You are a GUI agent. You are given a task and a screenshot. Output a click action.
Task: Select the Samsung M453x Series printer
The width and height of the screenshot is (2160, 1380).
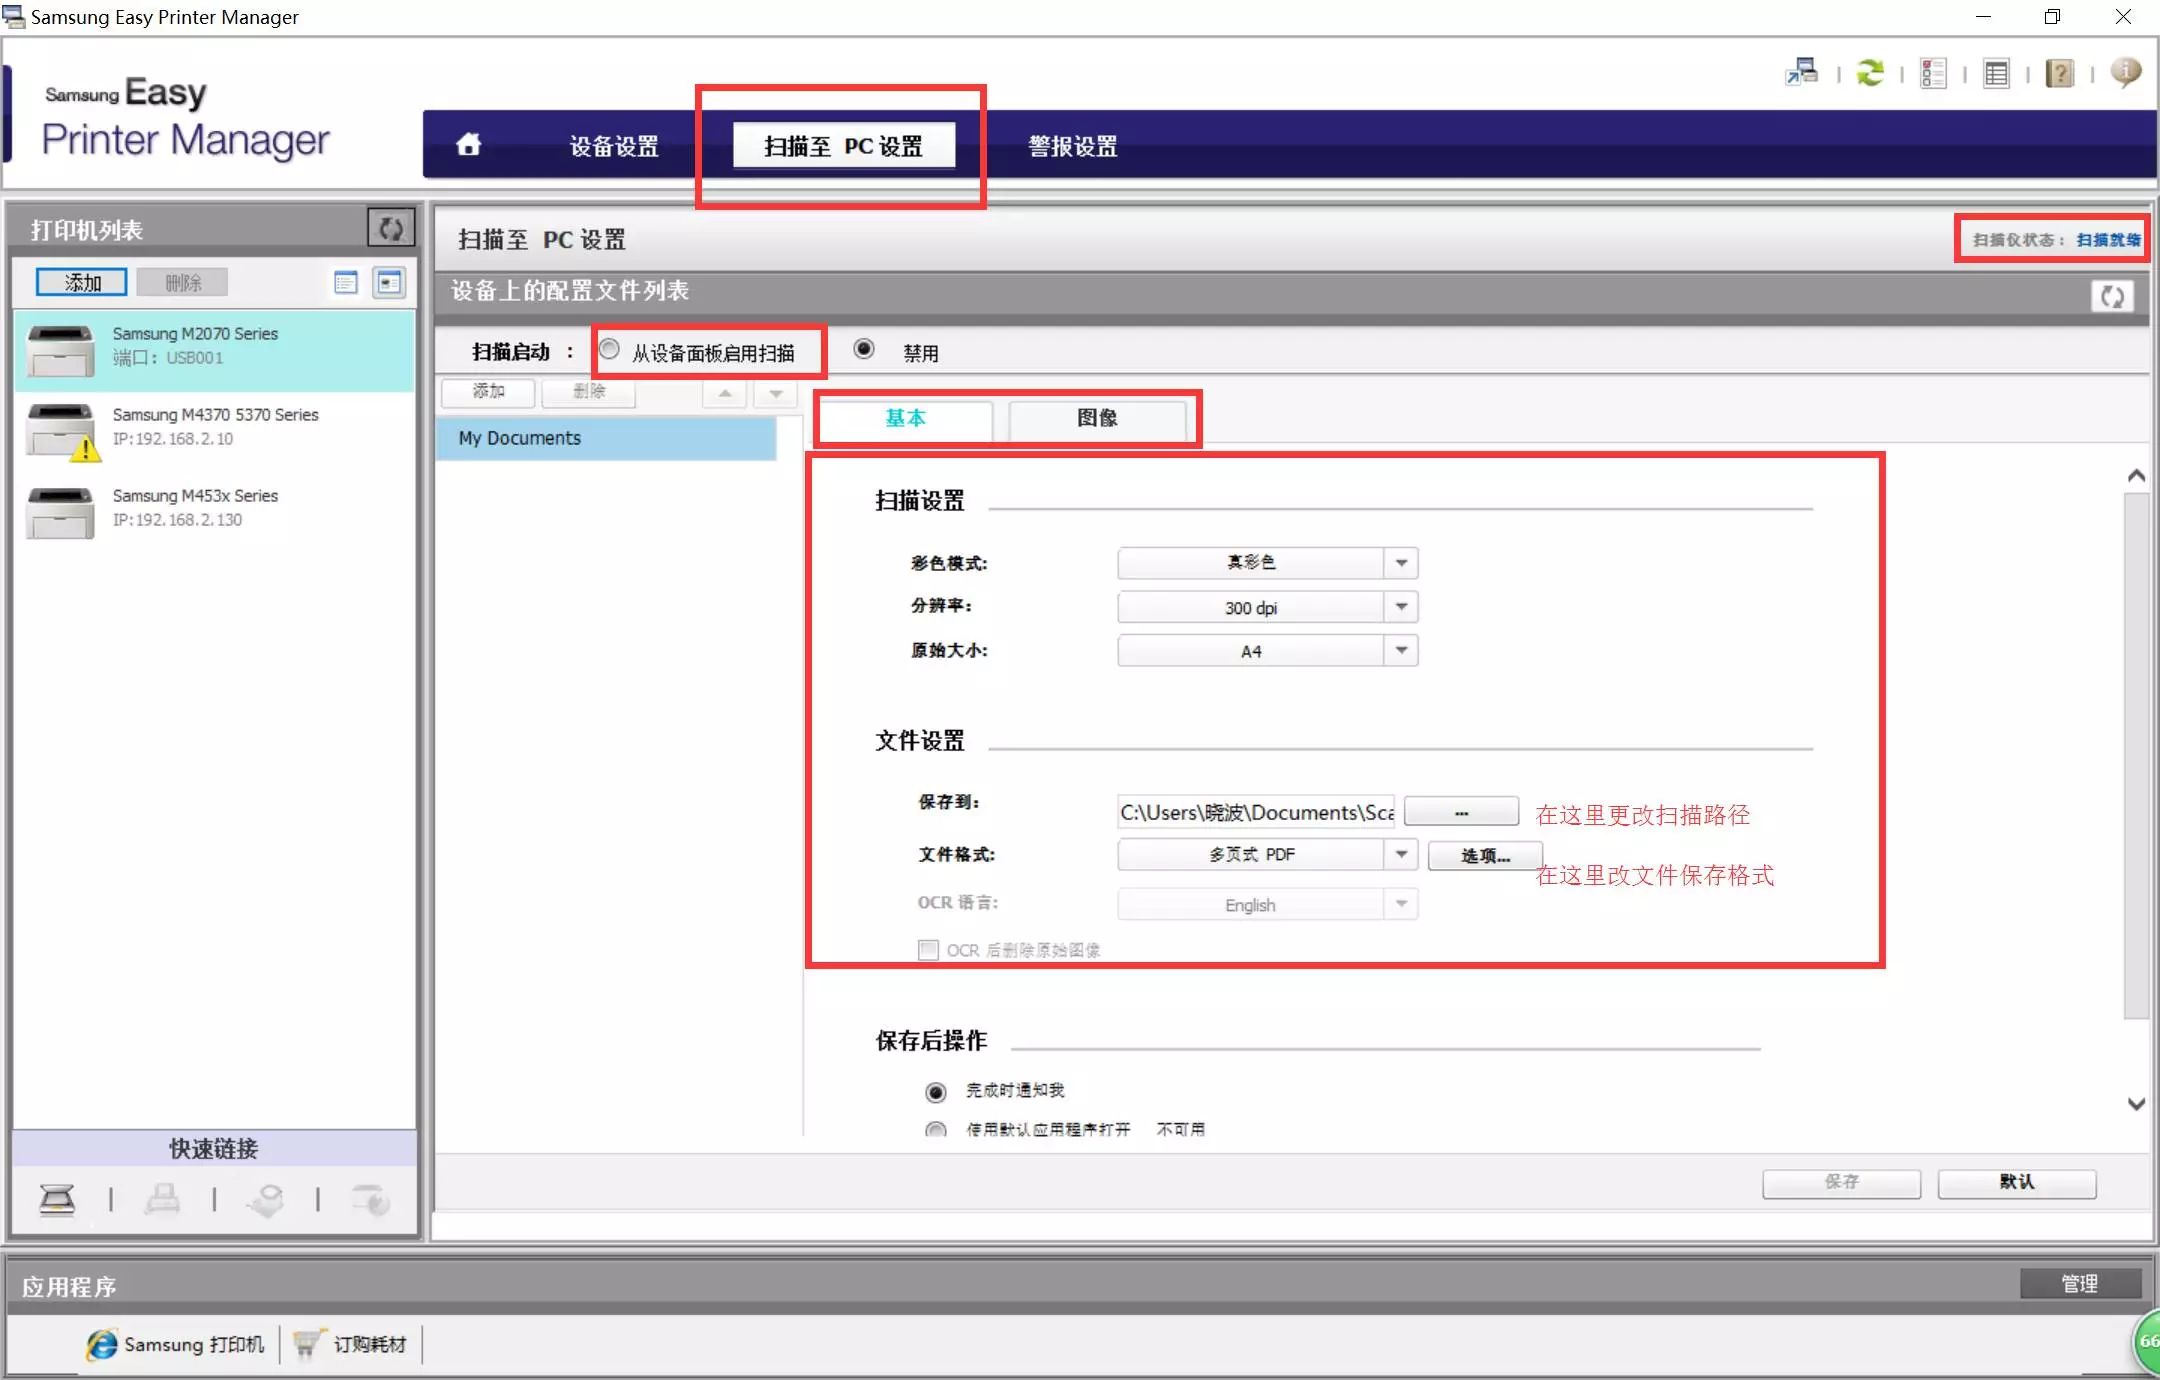coord(214,511)
